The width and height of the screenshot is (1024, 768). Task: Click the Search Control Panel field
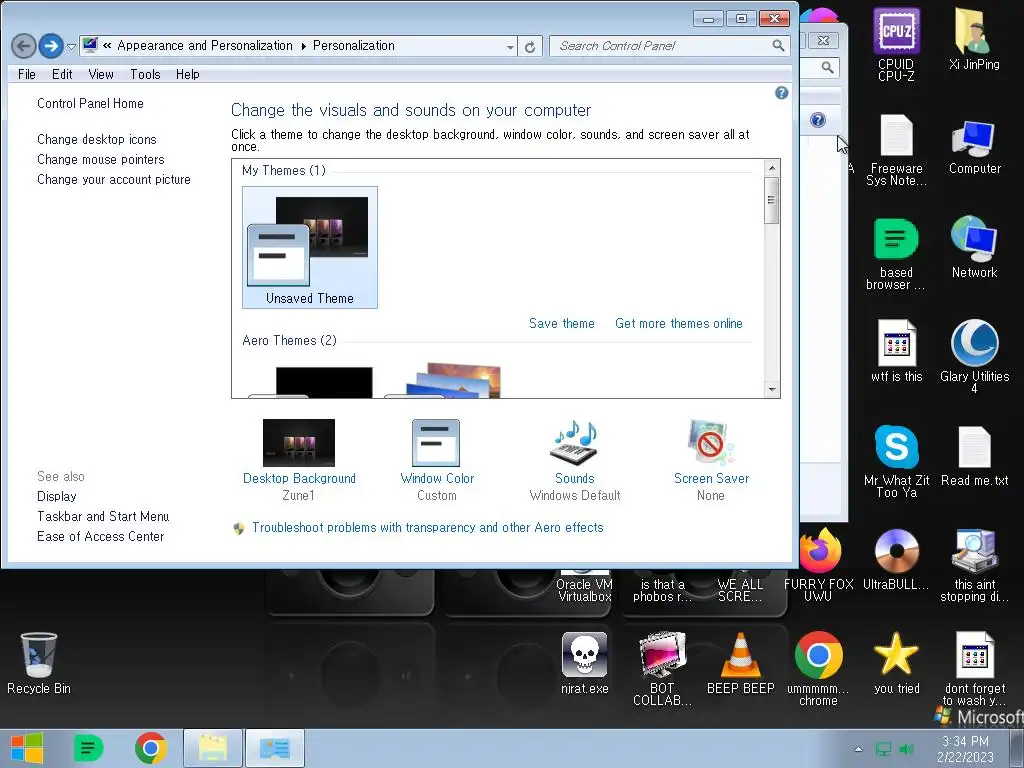(669, 46)
